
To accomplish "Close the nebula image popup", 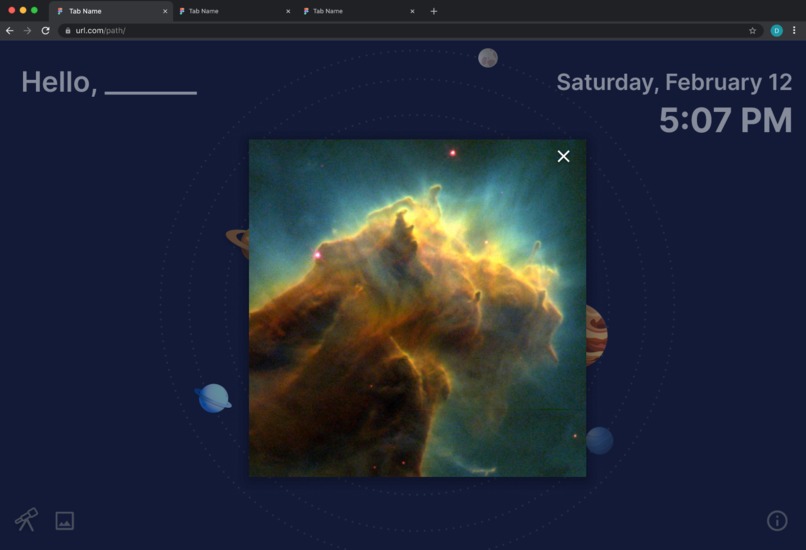I will (563, 156).
